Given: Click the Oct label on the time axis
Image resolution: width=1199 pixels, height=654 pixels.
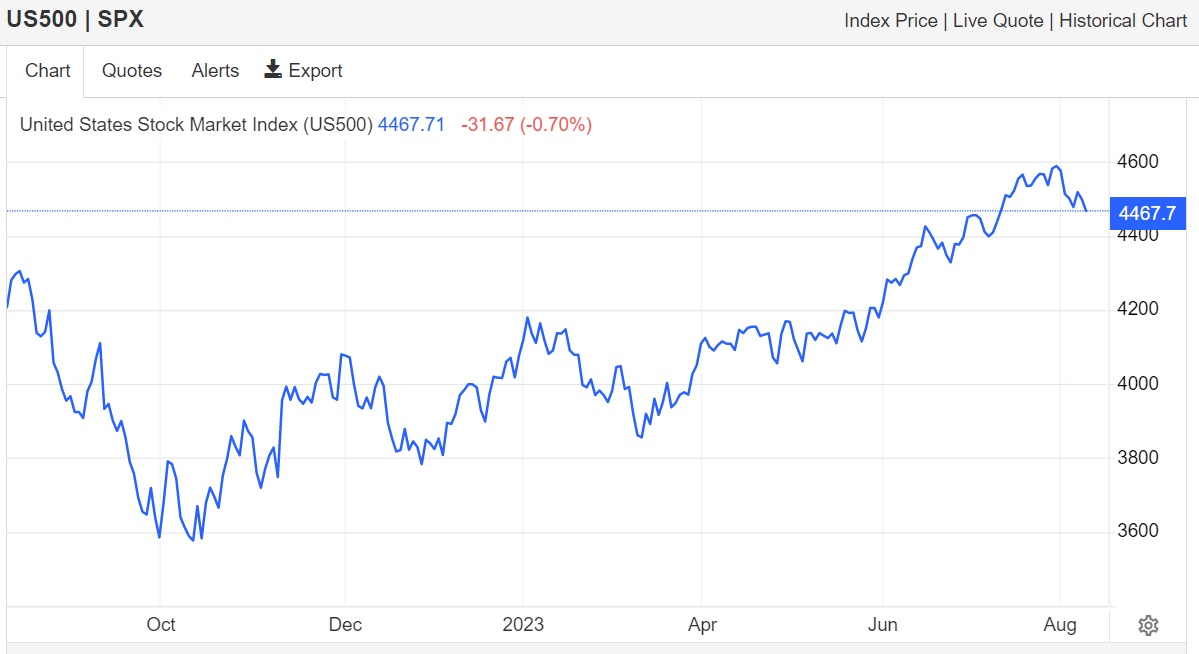Looking at the screenshot, I should [161, 625].
